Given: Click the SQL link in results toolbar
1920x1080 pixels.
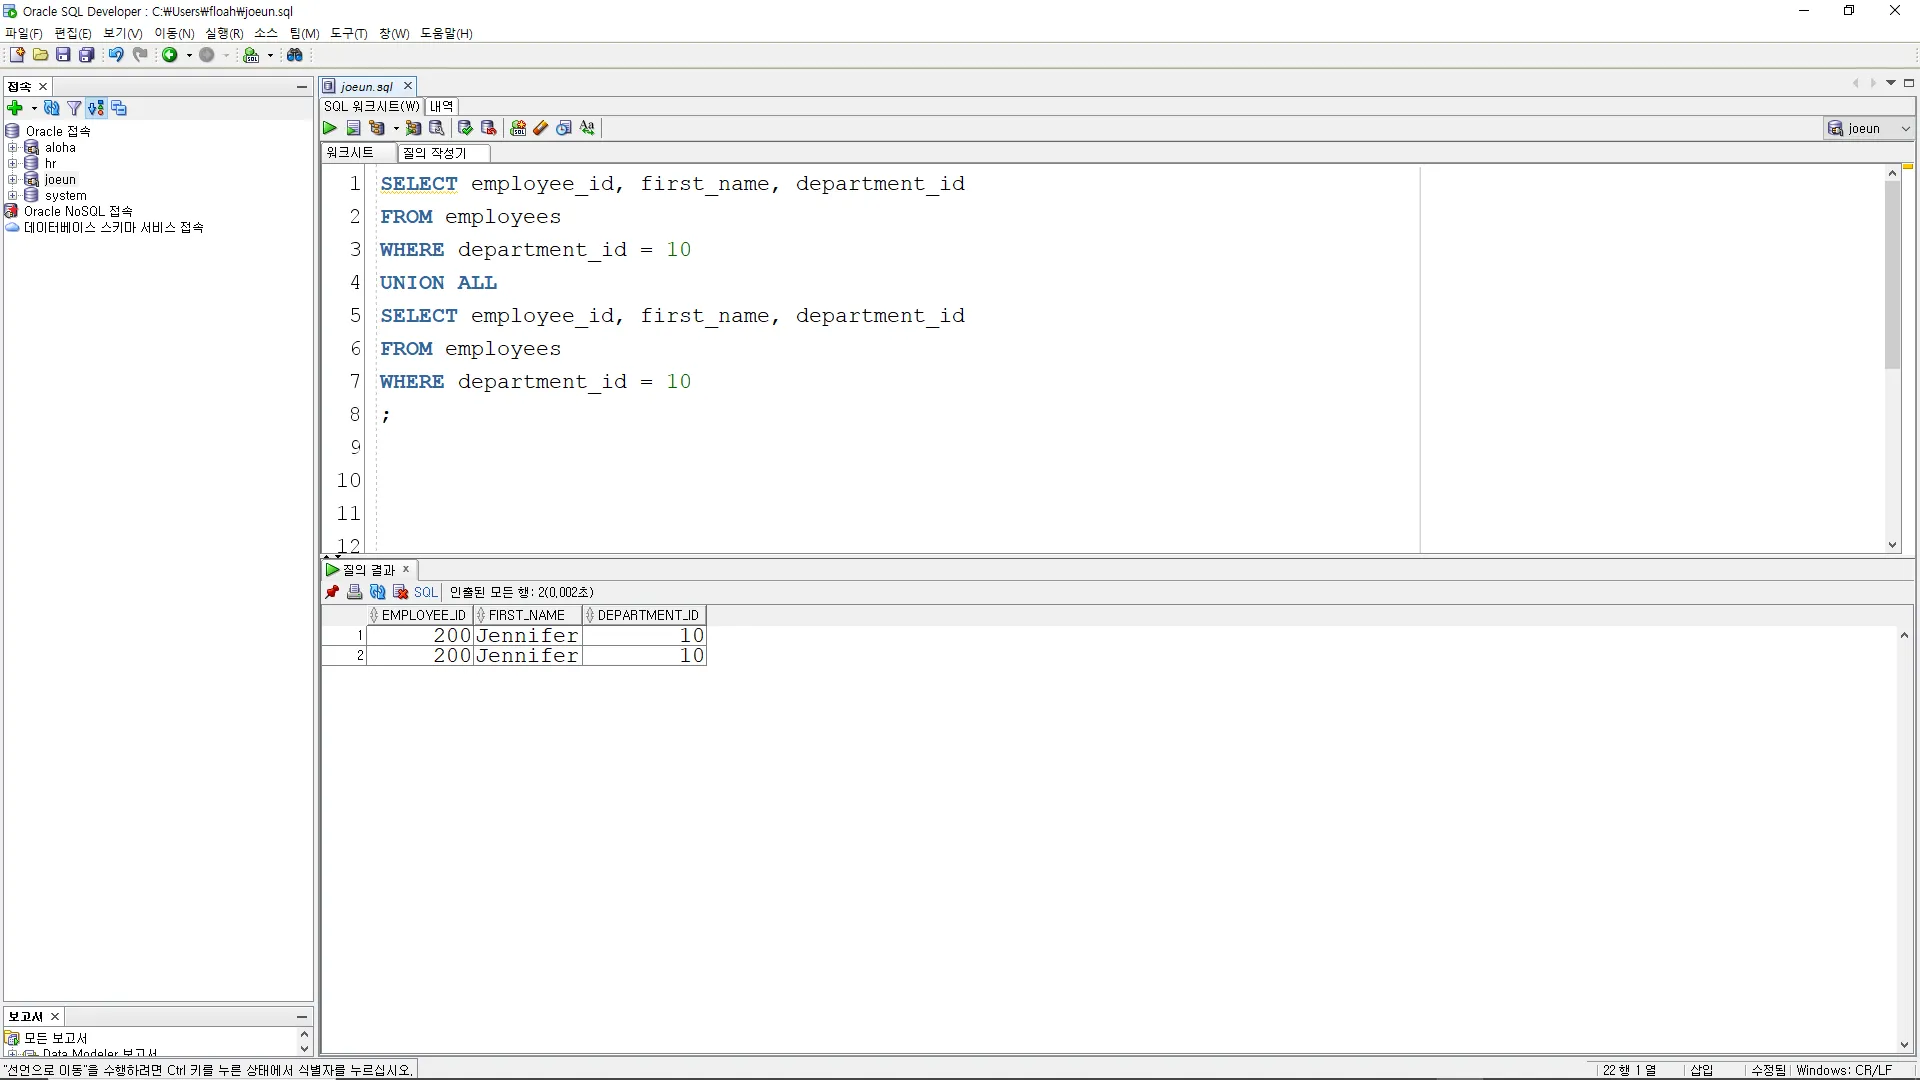Looking at the screenshot, I should (426, 592).
